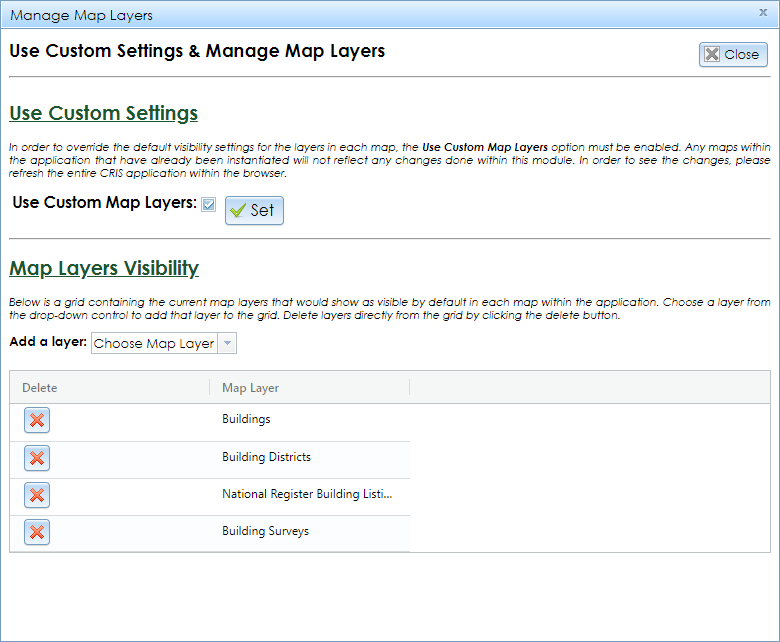Click the Use Custom Settings heading
The width and height of the screenshot is (780, 642).
(103, 113)
